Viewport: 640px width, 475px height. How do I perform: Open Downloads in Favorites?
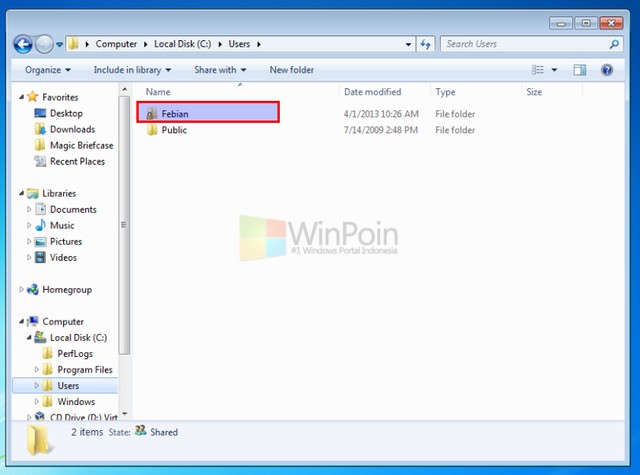(72, 129)
